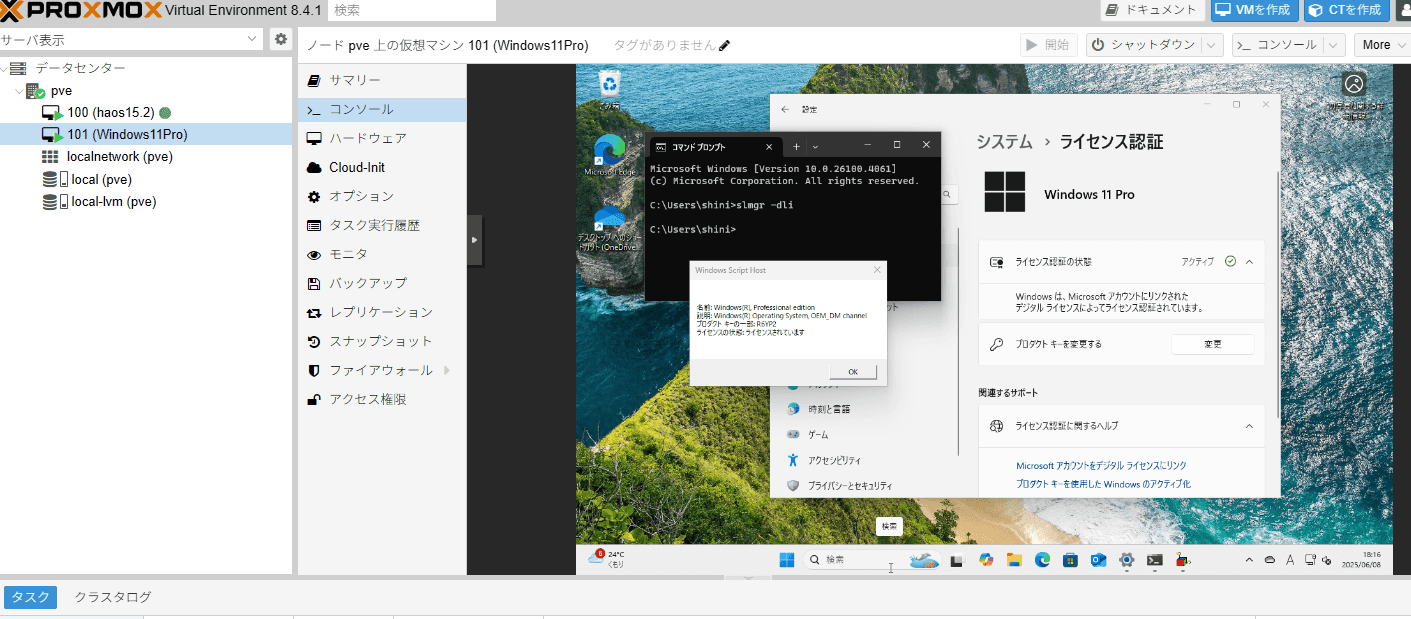
Task: Click the VMを作成 button
Action: pyautogui.click(x=1255, y=10)
